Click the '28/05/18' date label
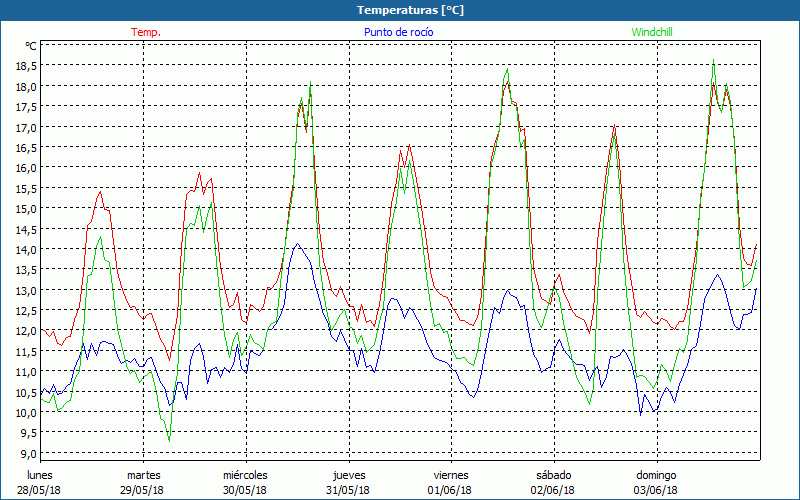This screenshot has height=500, width=800. click(39, 490)
